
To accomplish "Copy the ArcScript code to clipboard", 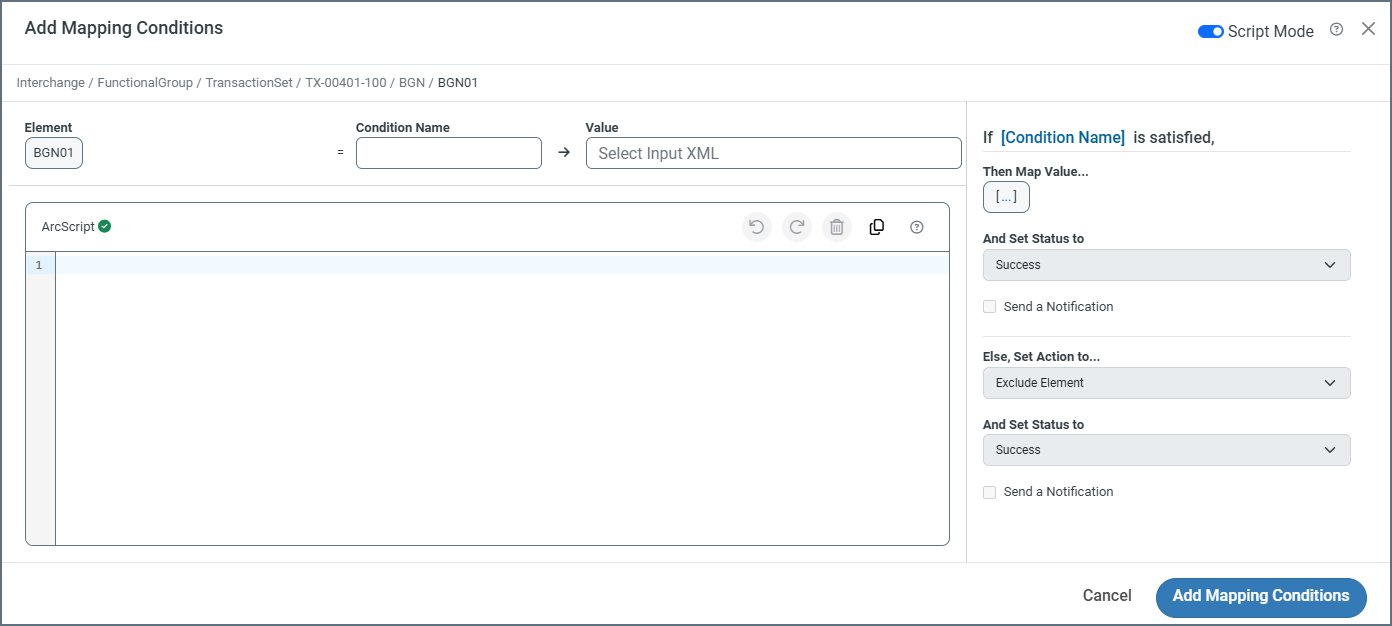I will click(x=877, y=227).
